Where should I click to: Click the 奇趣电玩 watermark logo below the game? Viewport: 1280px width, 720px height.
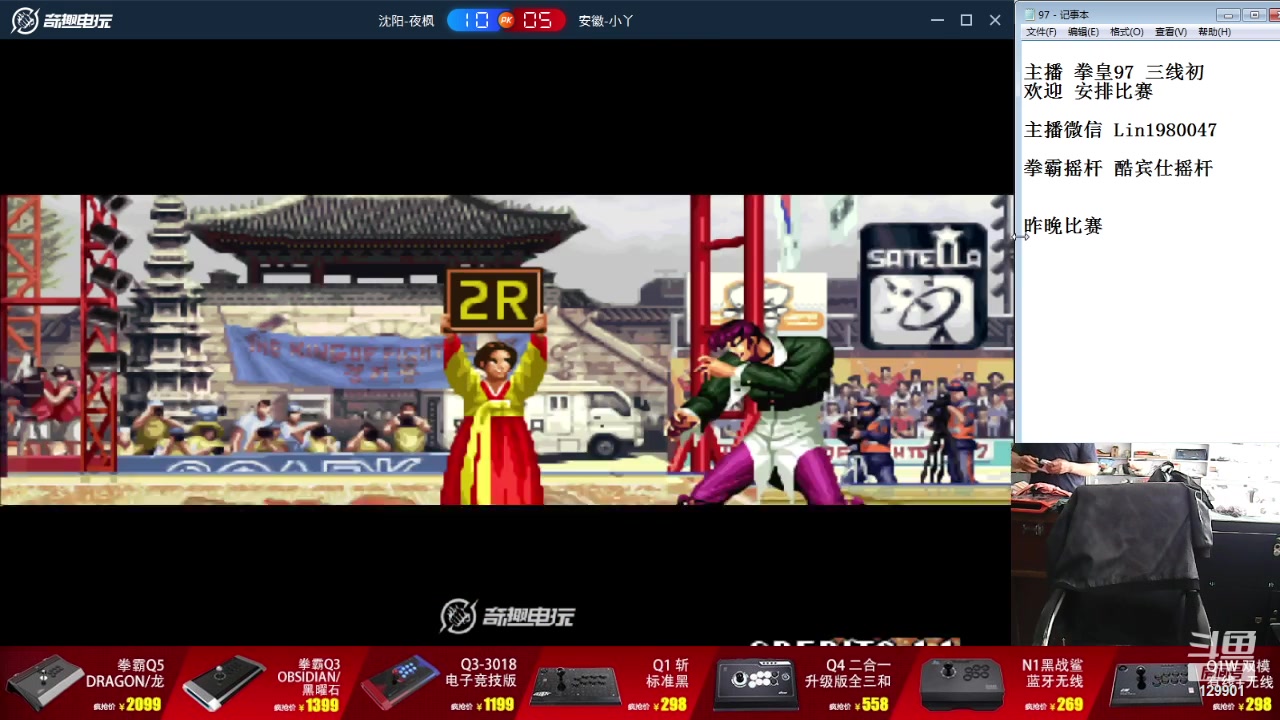(x=508, y=616)
